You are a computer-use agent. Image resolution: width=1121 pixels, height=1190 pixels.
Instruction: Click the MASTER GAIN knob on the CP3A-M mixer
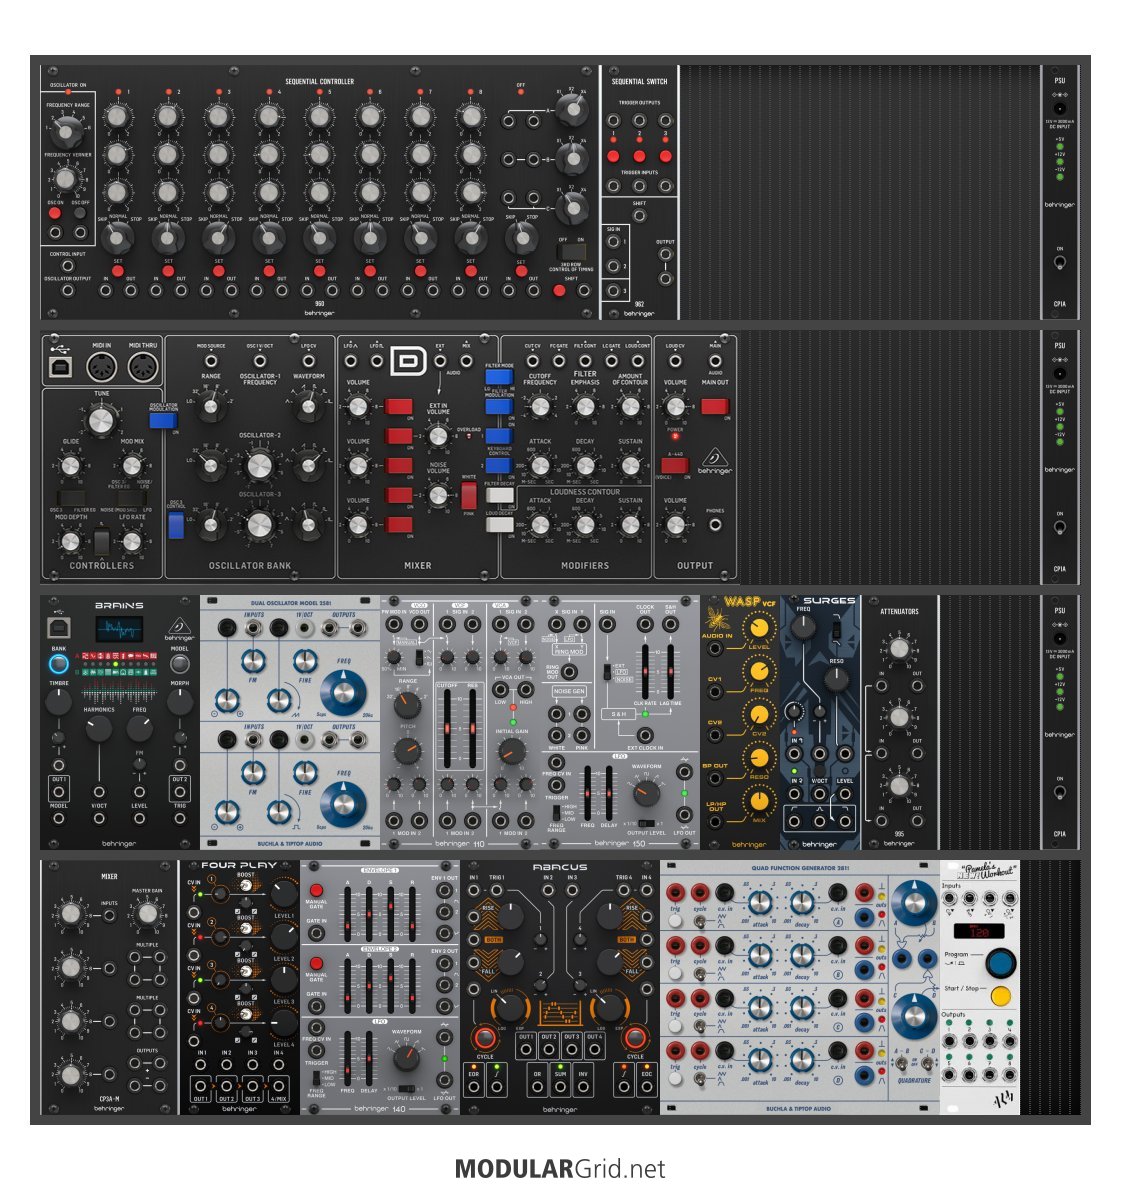(147, 914)
